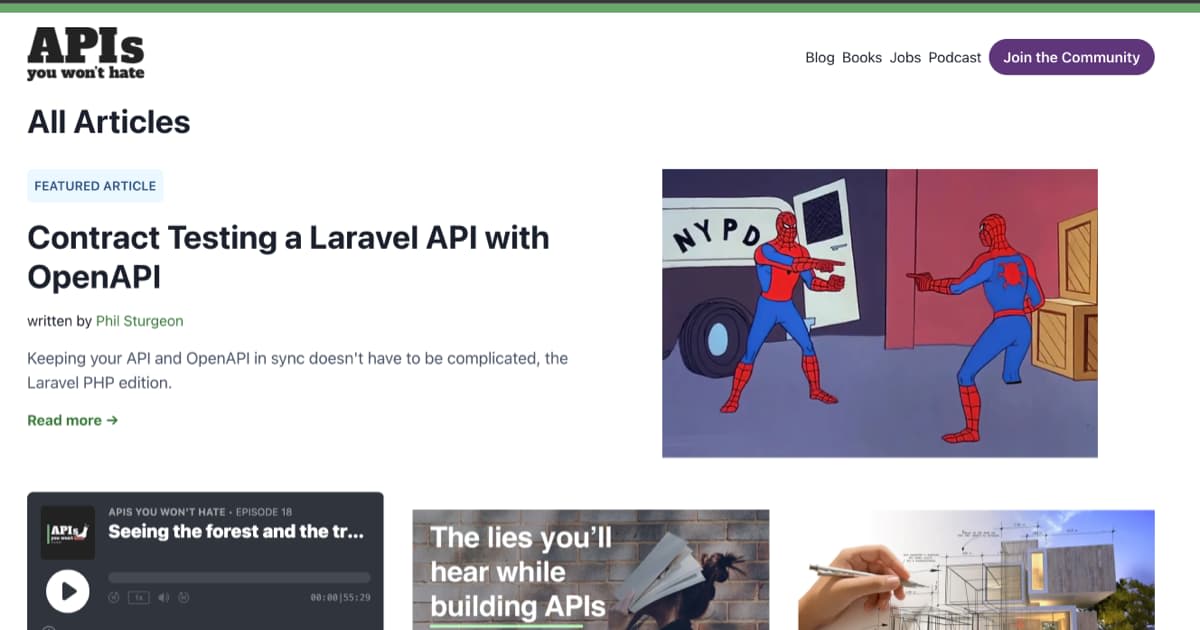Click the 'APIS YOU WON'T HATE · EPISODE 18' label
This screenshot has height=630, width=1200.
tap(200, 511)
